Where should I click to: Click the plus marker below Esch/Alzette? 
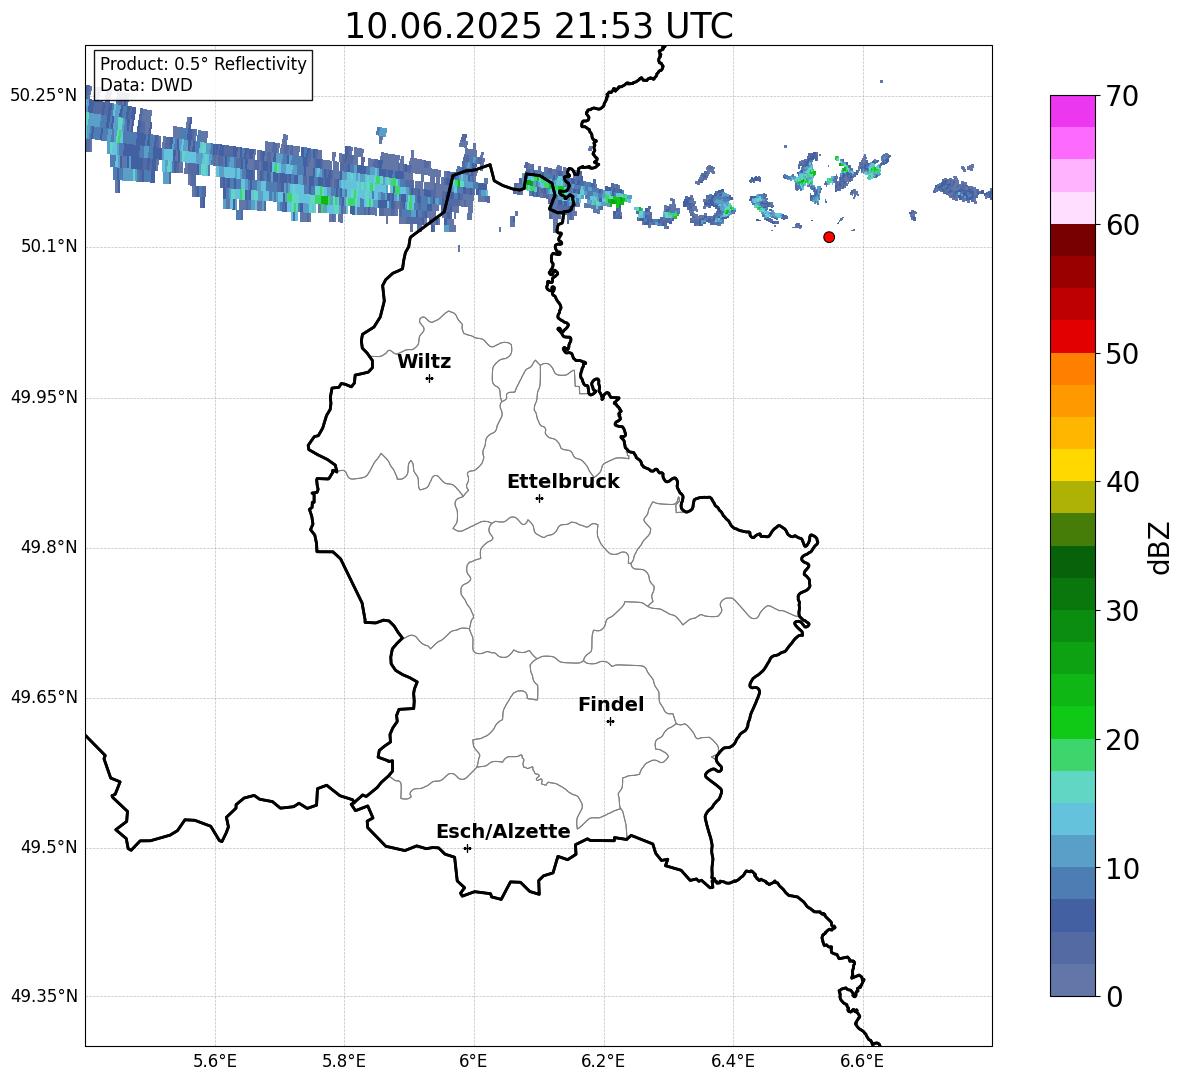coord(467,848)
